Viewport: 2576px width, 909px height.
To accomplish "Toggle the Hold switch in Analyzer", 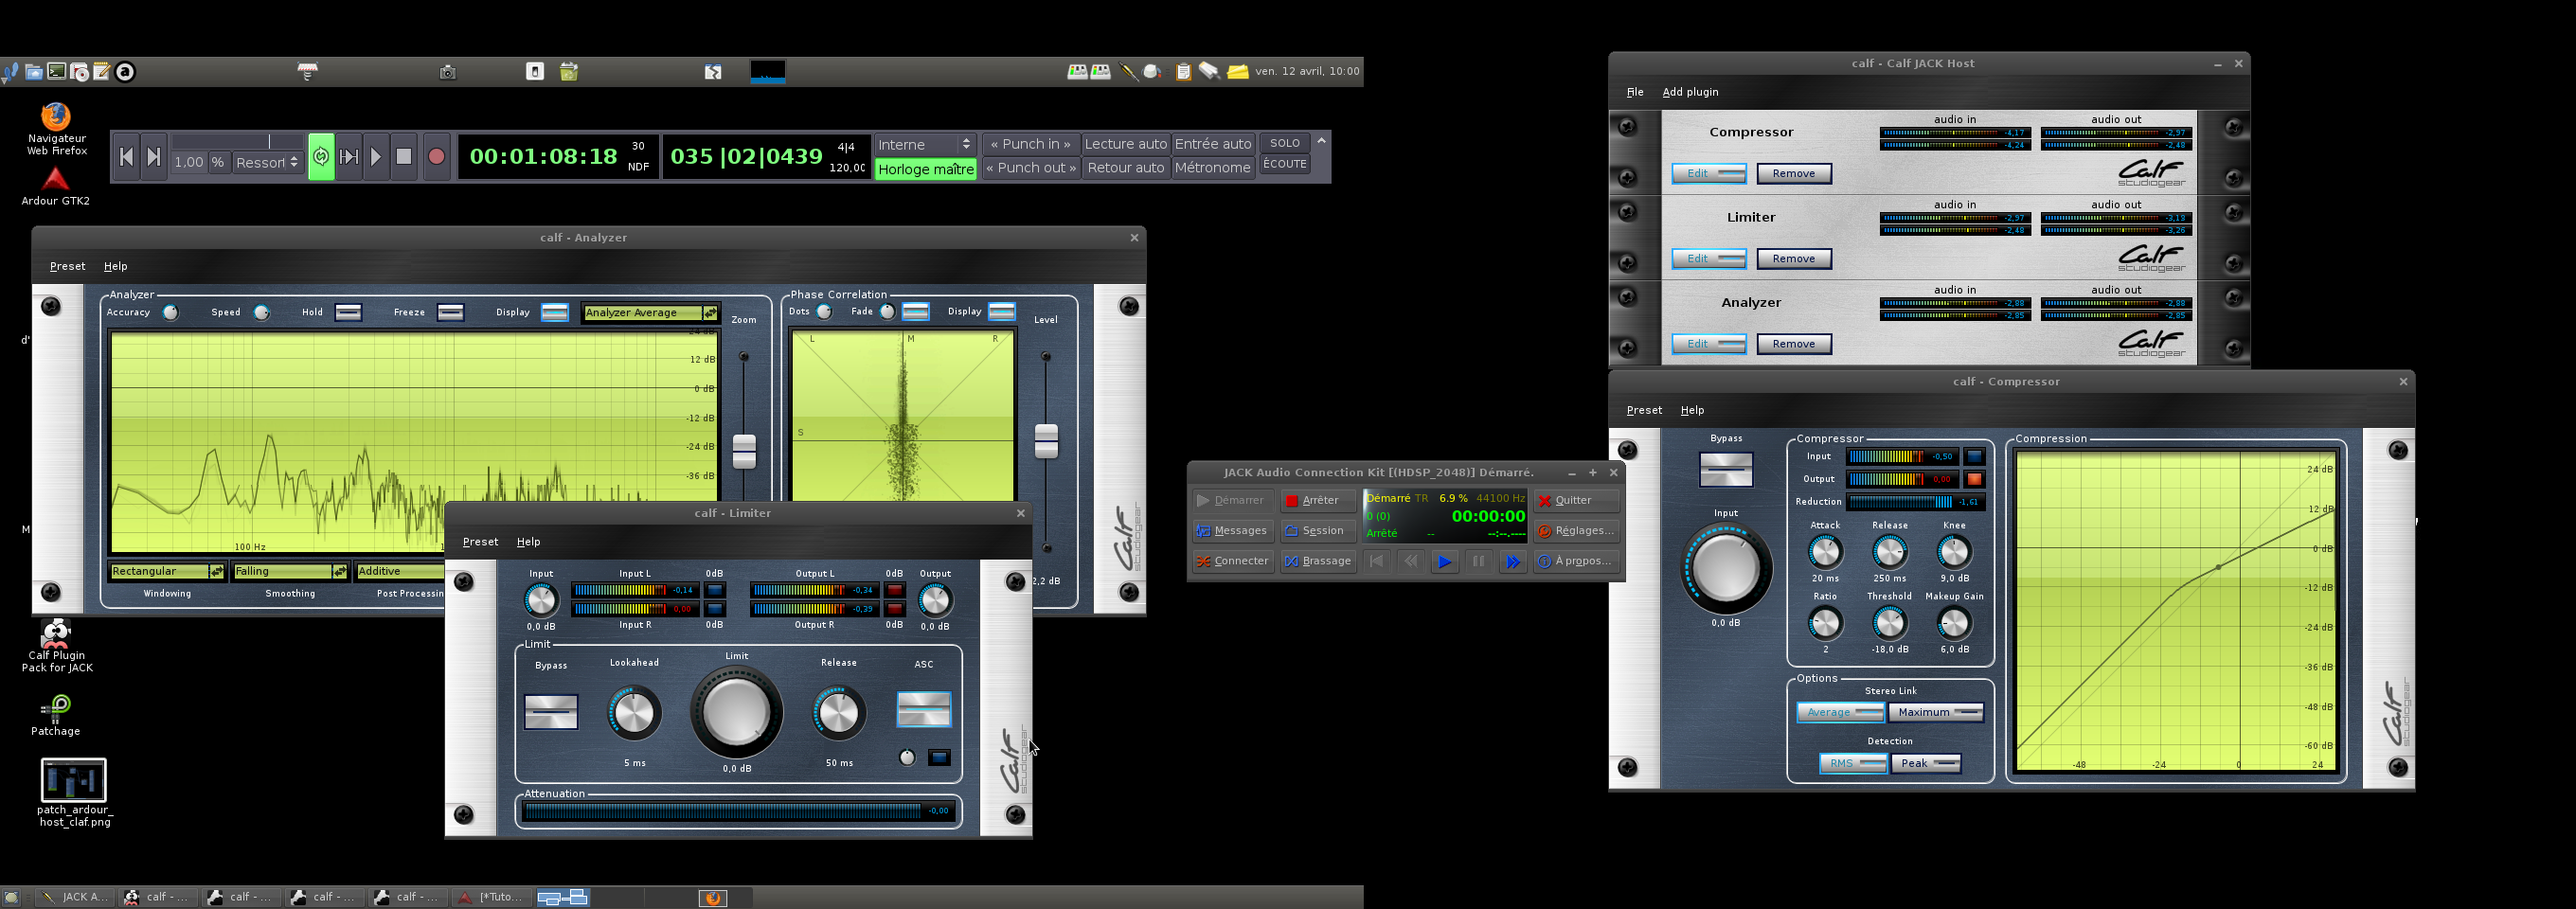I will click(x=348, y=312).
